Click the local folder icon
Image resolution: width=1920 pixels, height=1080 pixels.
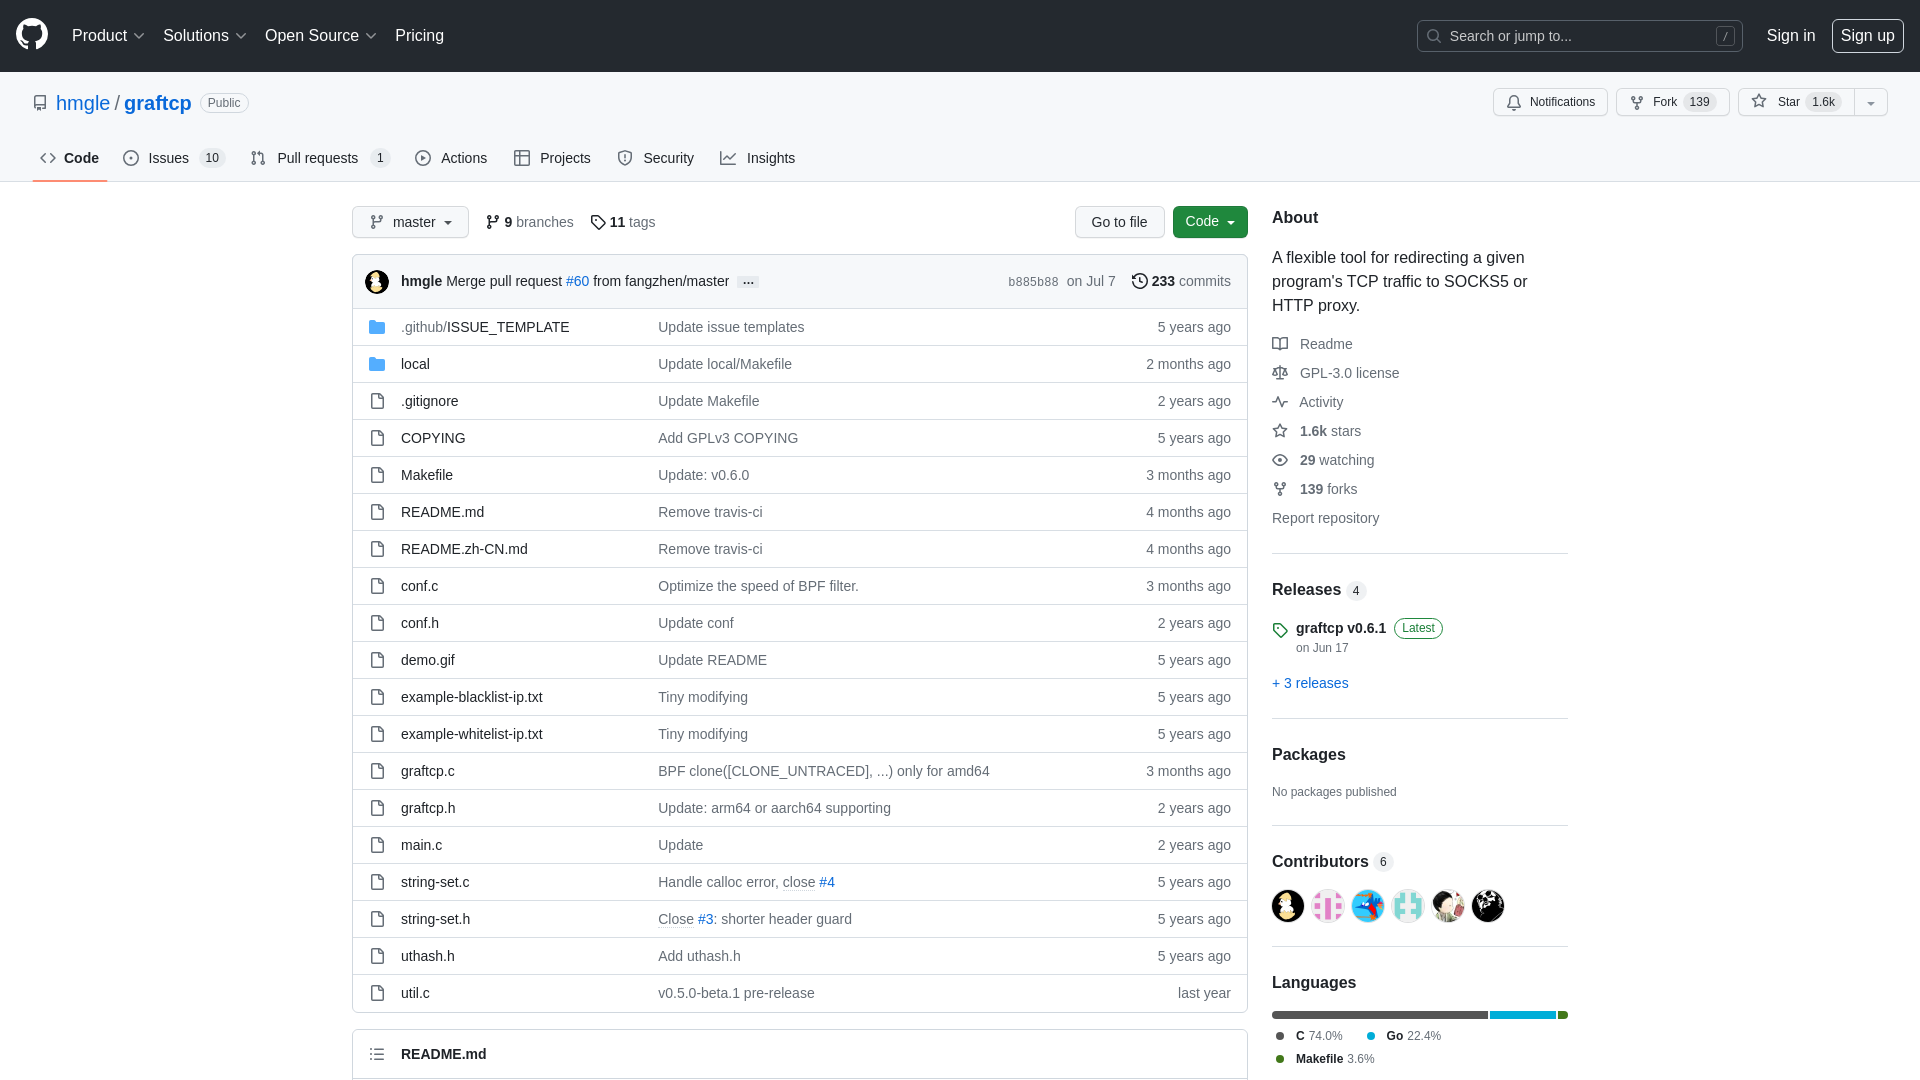[377, 364]
